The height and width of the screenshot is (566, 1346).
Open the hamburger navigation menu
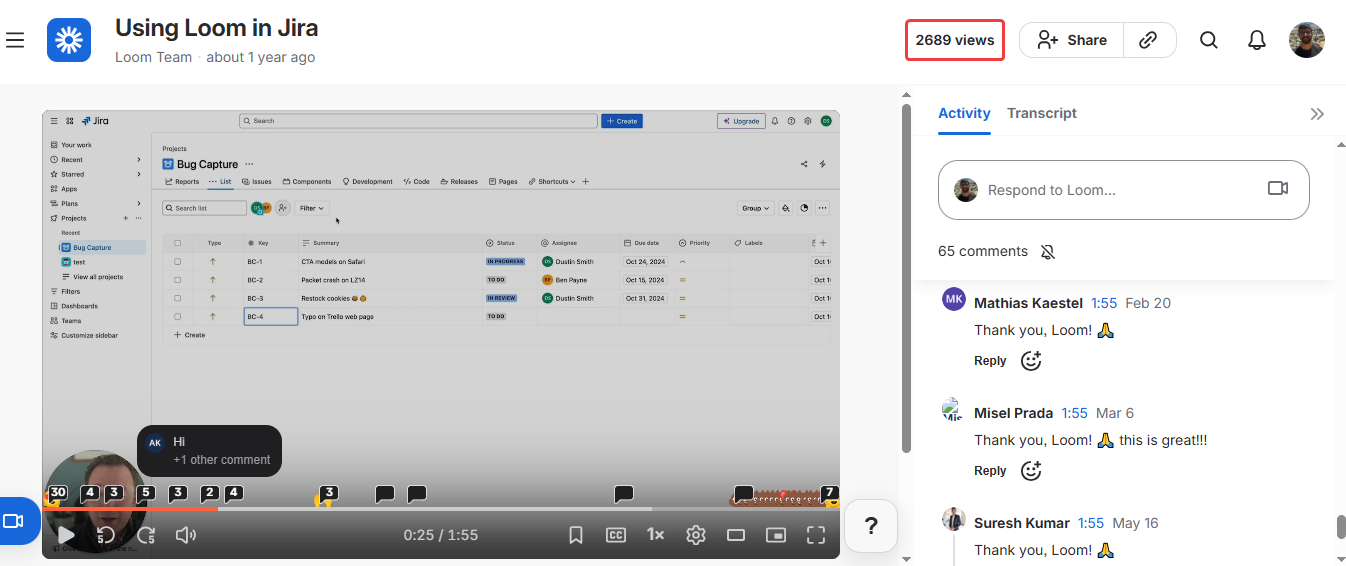[x=15, y=40]
